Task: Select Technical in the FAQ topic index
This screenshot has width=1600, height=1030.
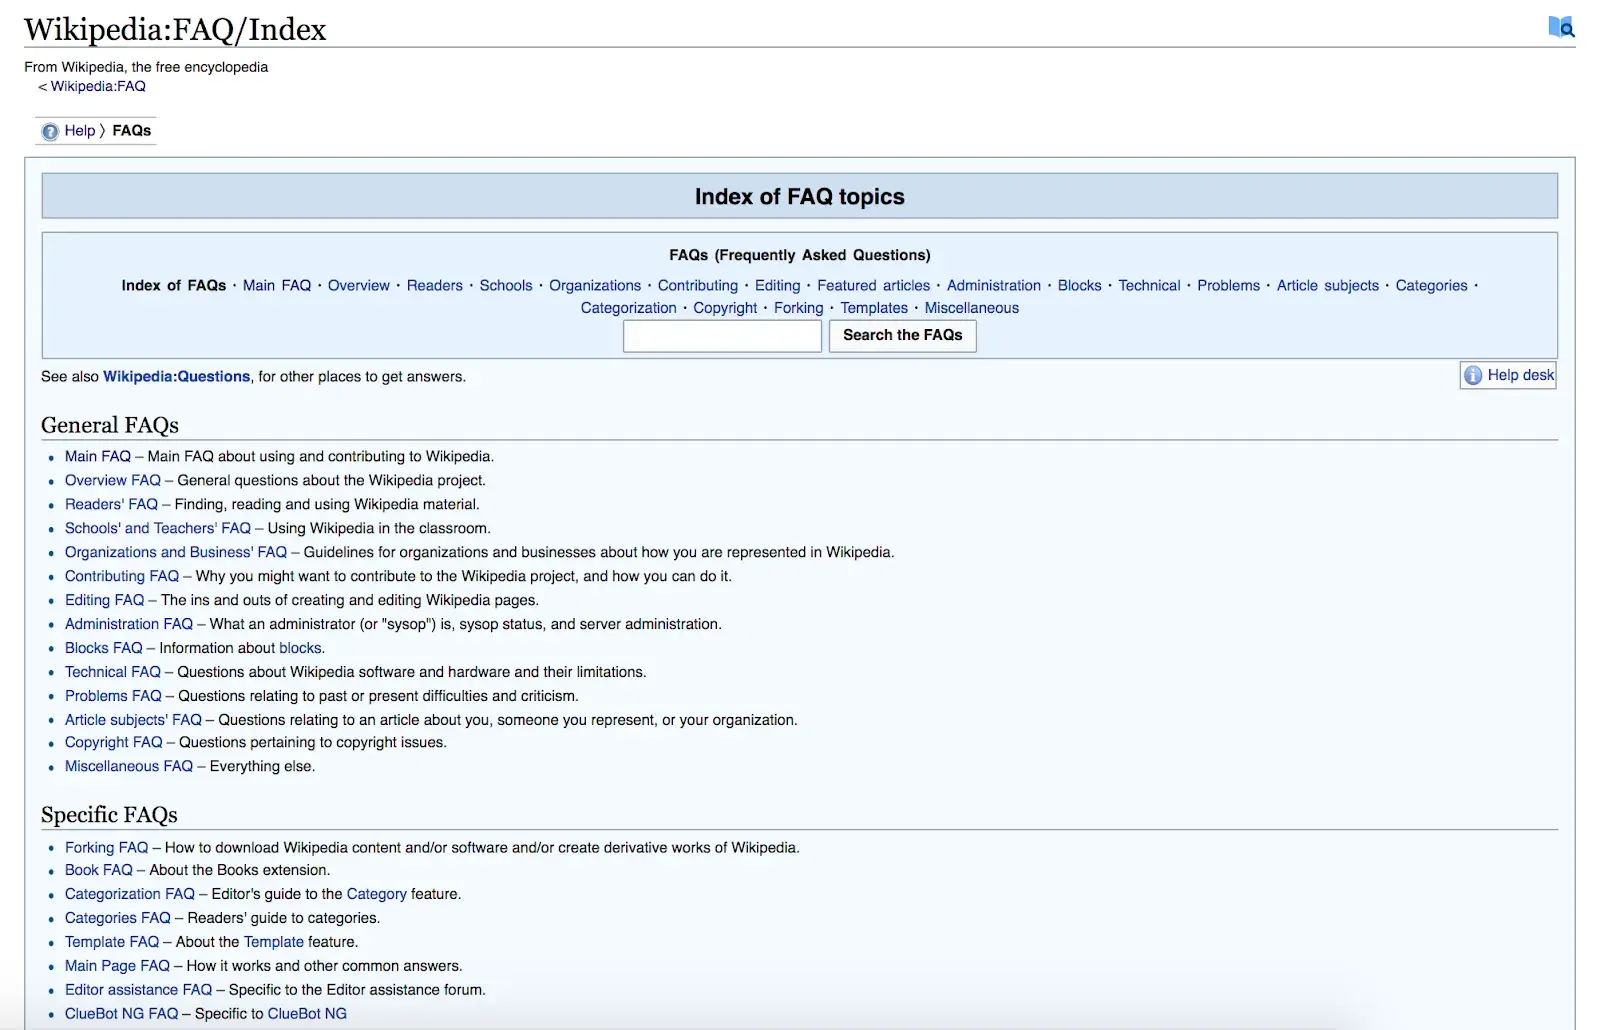Action: pos(1148,285)
